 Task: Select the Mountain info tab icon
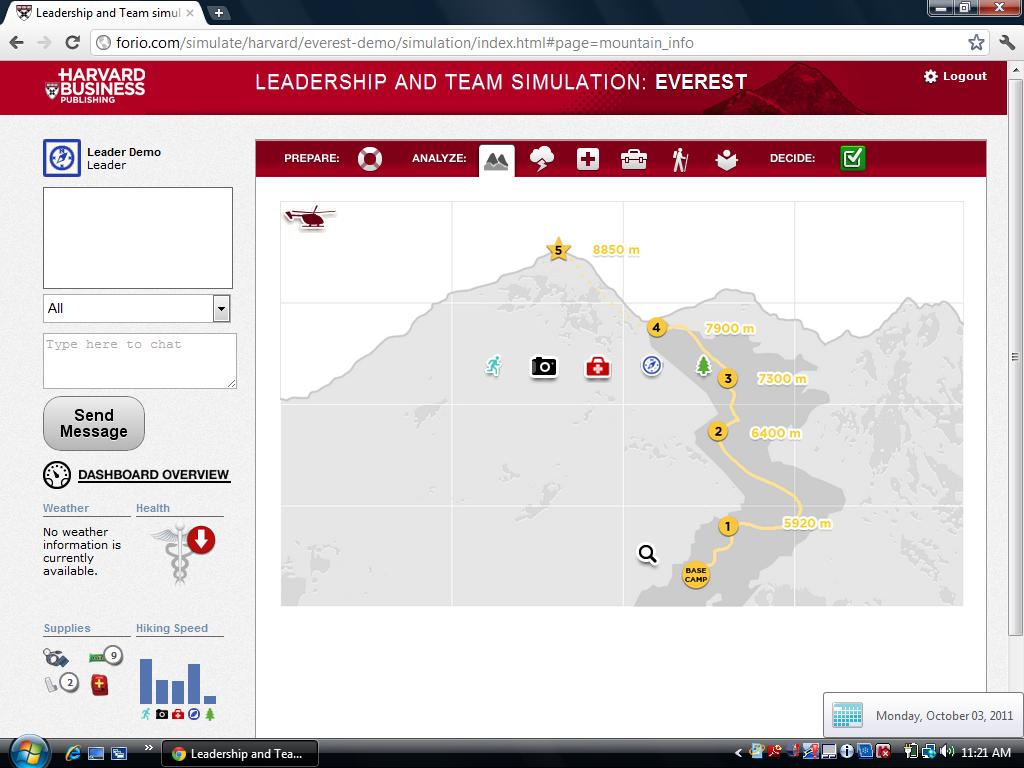(496, 161)
